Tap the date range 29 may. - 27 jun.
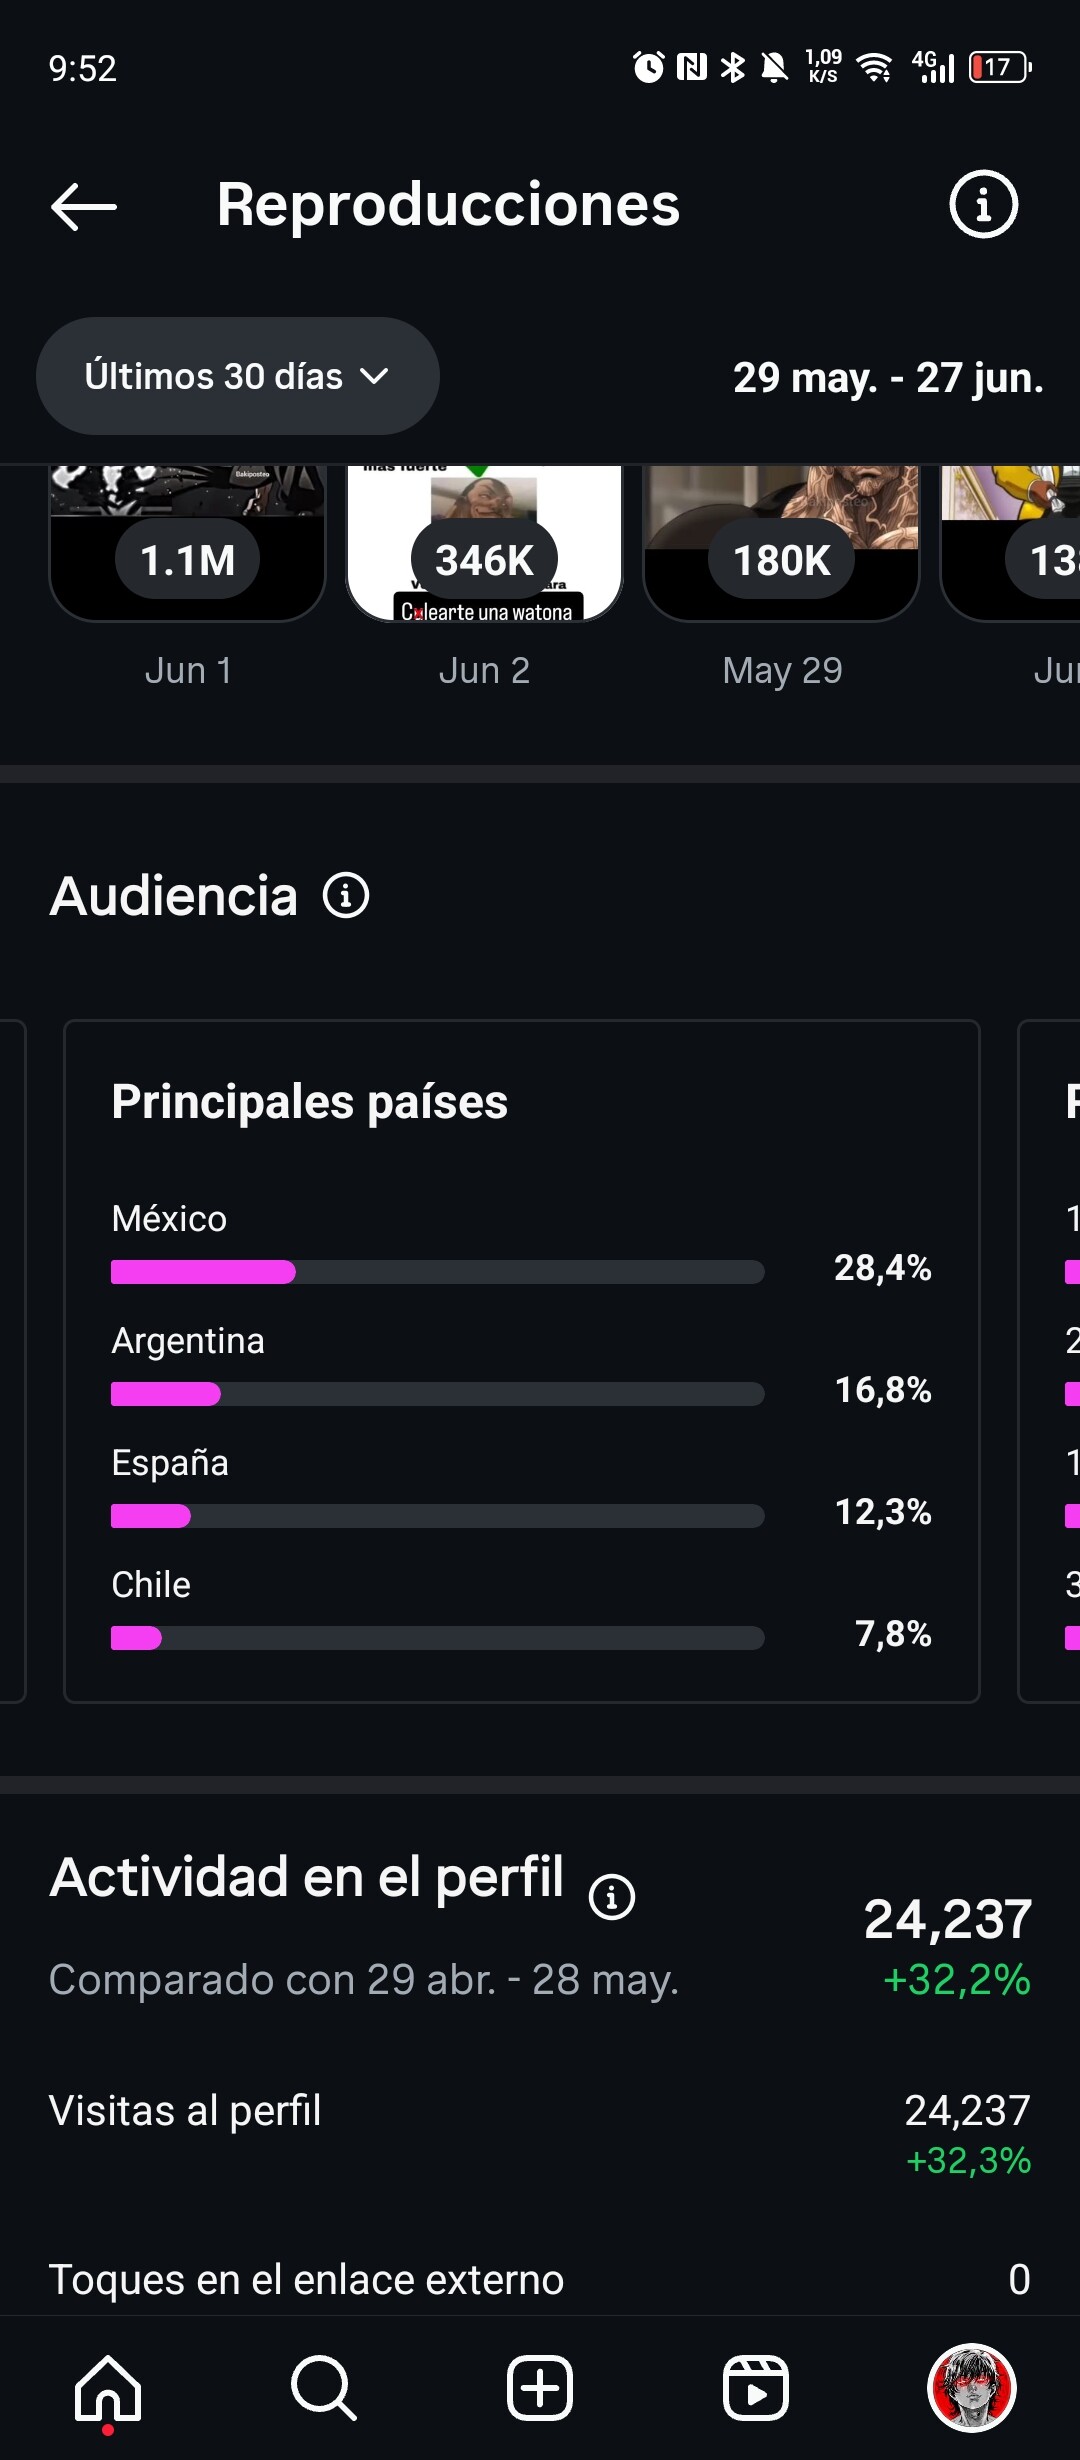Image resolution: width=1080 pixels, height=2460 pixels. pos(888,378)
